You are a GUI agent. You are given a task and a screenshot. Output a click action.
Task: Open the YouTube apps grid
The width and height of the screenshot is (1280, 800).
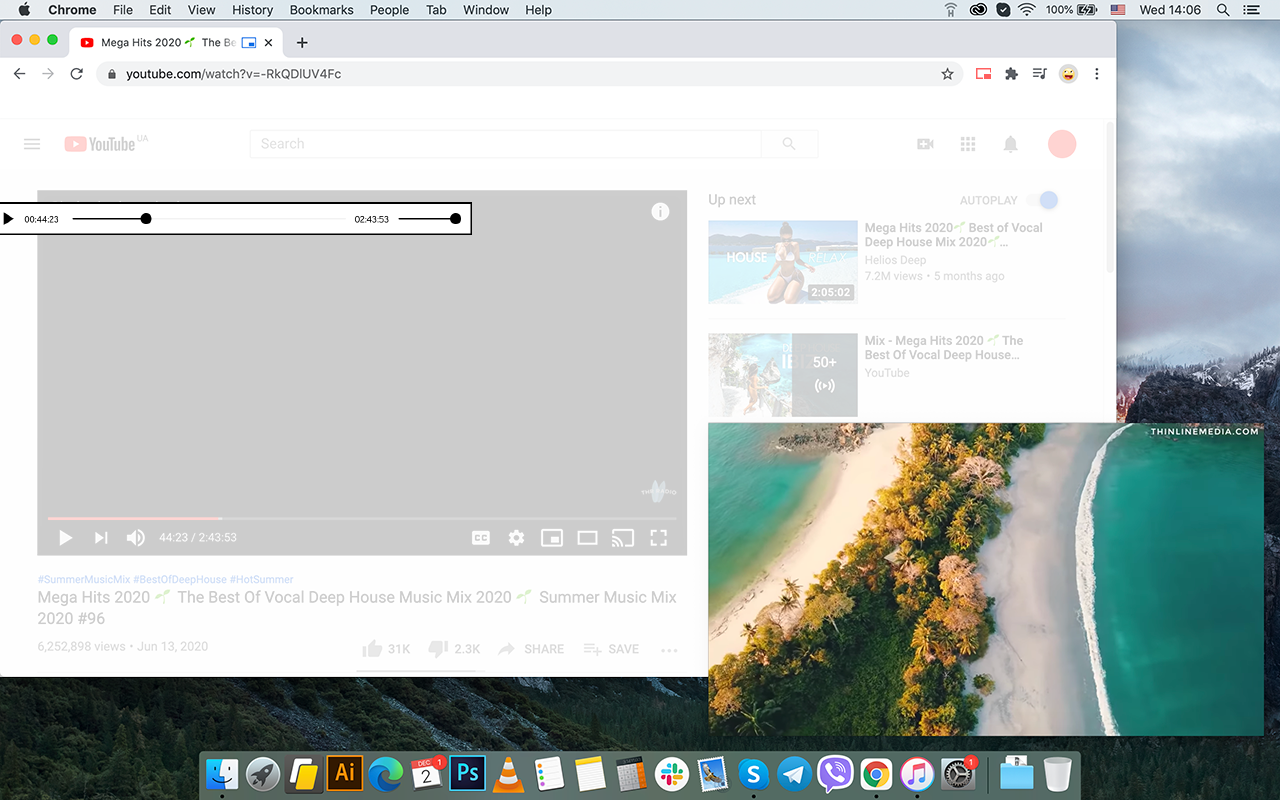click(967, 144)
